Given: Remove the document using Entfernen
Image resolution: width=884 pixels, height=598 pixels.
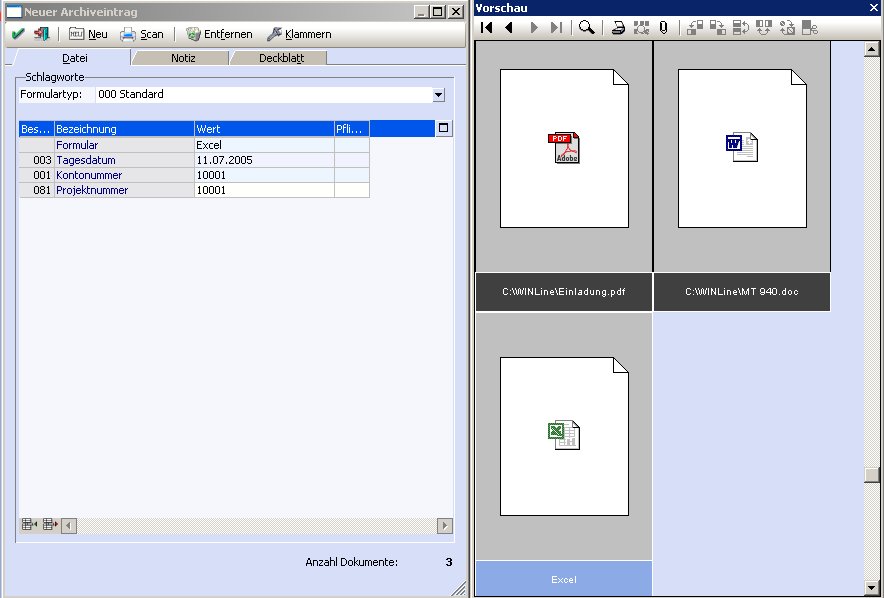Looking at the screenshot, I should pyautogui.click(x=219, y=34).
